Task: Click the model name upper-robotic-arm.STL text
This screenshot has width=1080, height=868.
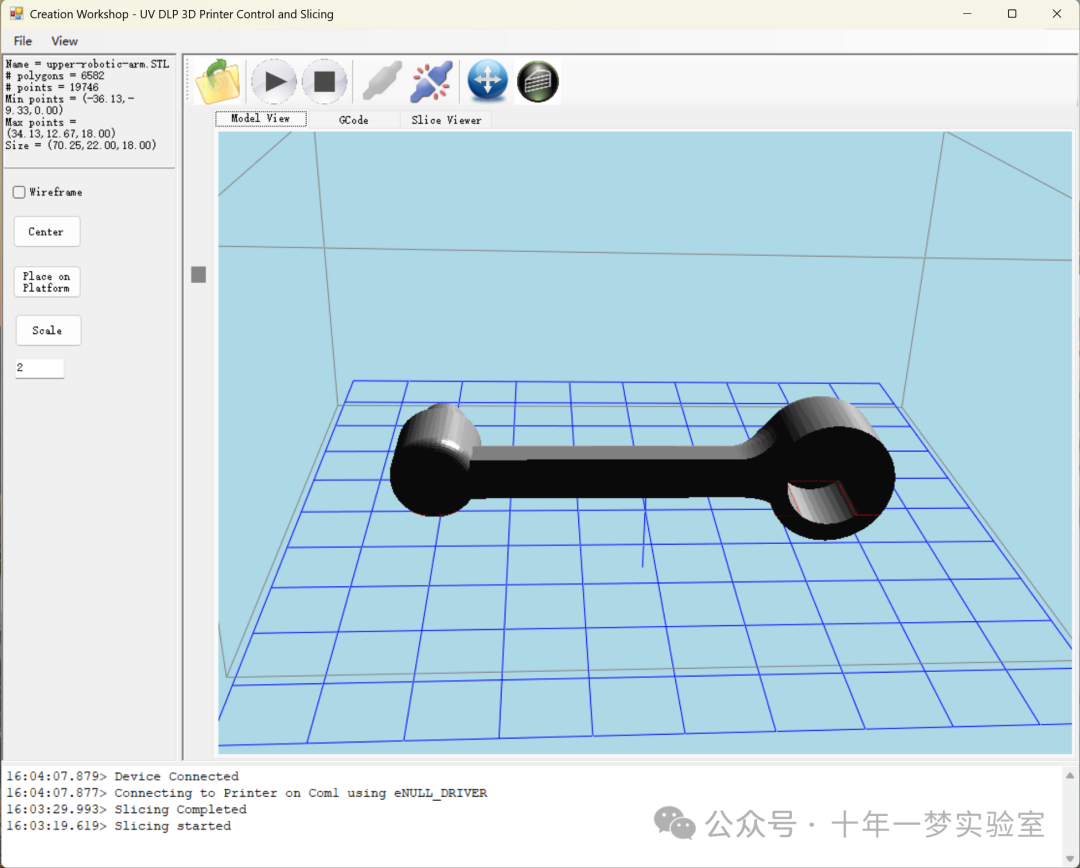Action: 107,64
